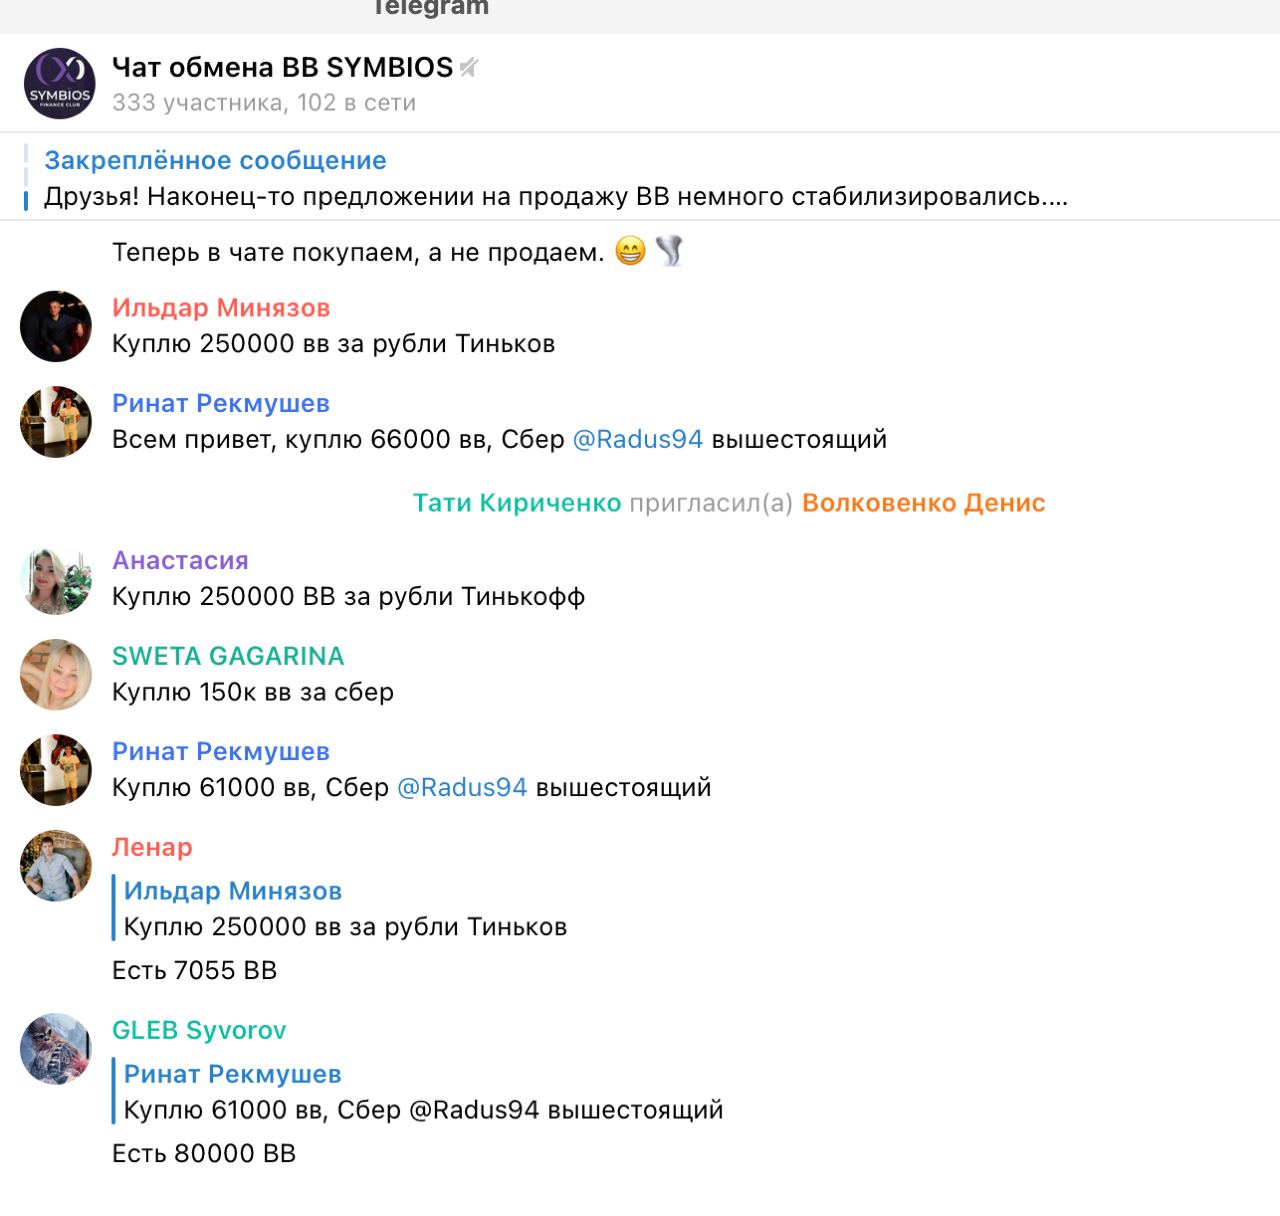Click sender name GLEB Syvorov

click(x=199, y=1030)
